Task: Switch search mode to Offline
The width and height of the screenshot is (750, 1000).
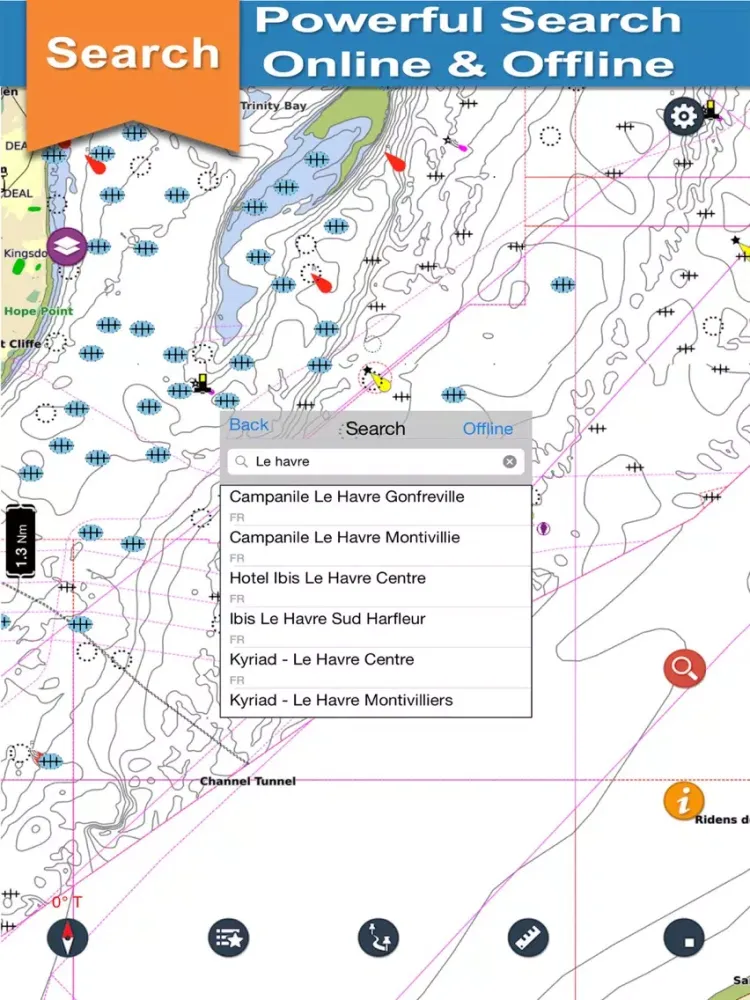Action: [x=487, y=429]
